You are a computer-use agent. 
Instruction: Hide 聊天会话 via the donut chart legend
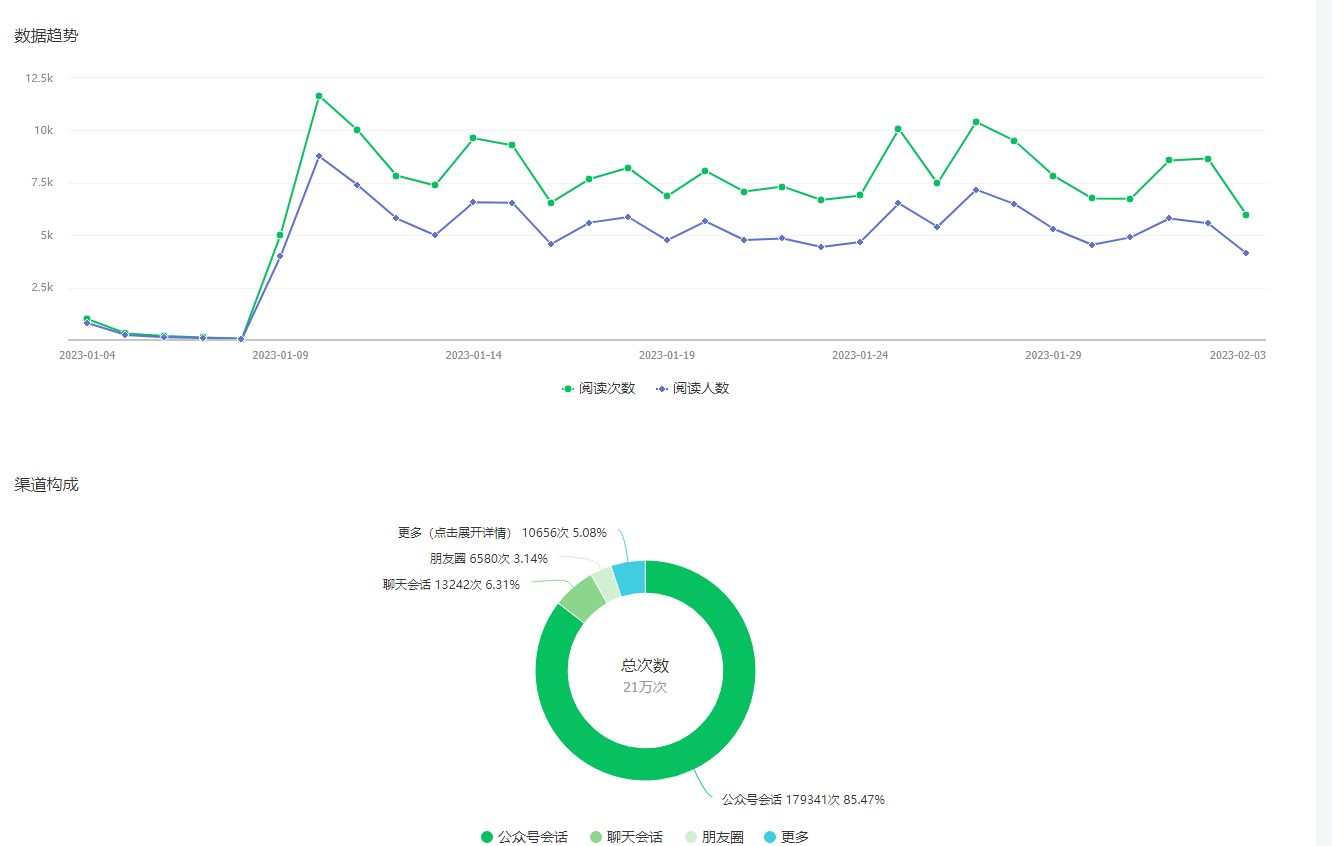click(625, 837)
